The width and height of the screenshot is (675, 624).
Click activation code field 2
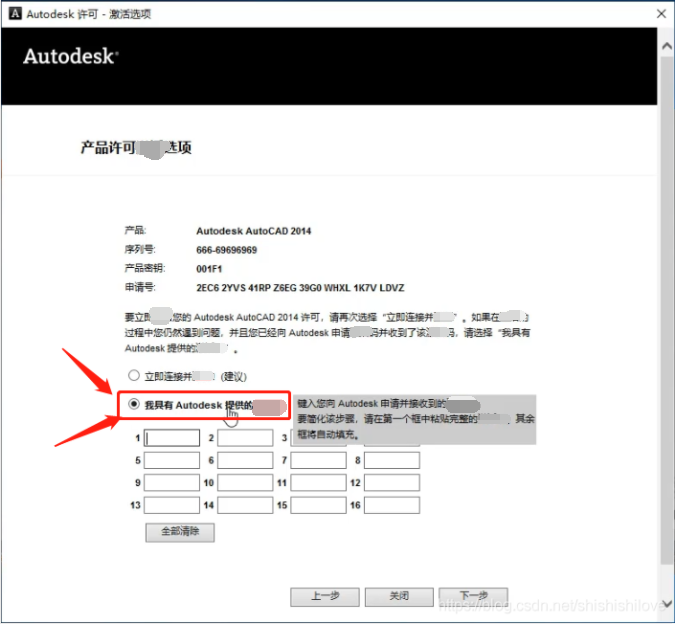(245, 438)
